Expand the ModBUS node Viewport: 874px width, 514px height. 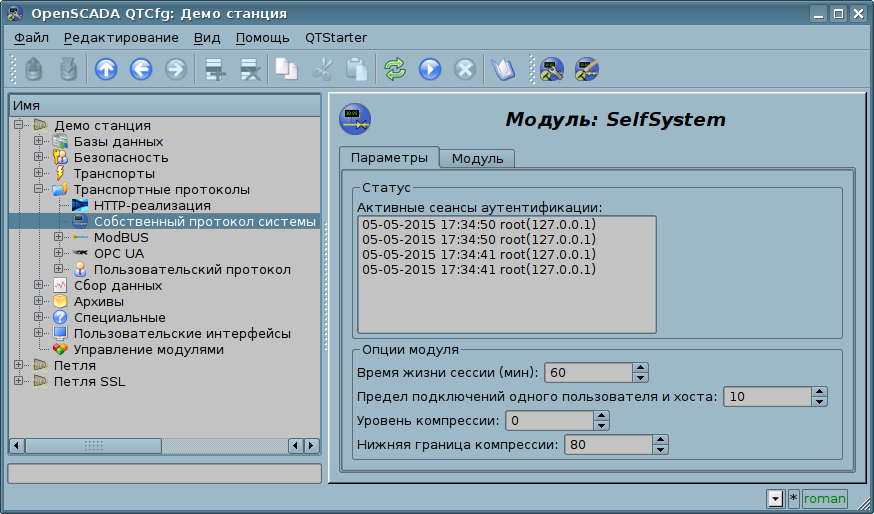click(59, 237)
